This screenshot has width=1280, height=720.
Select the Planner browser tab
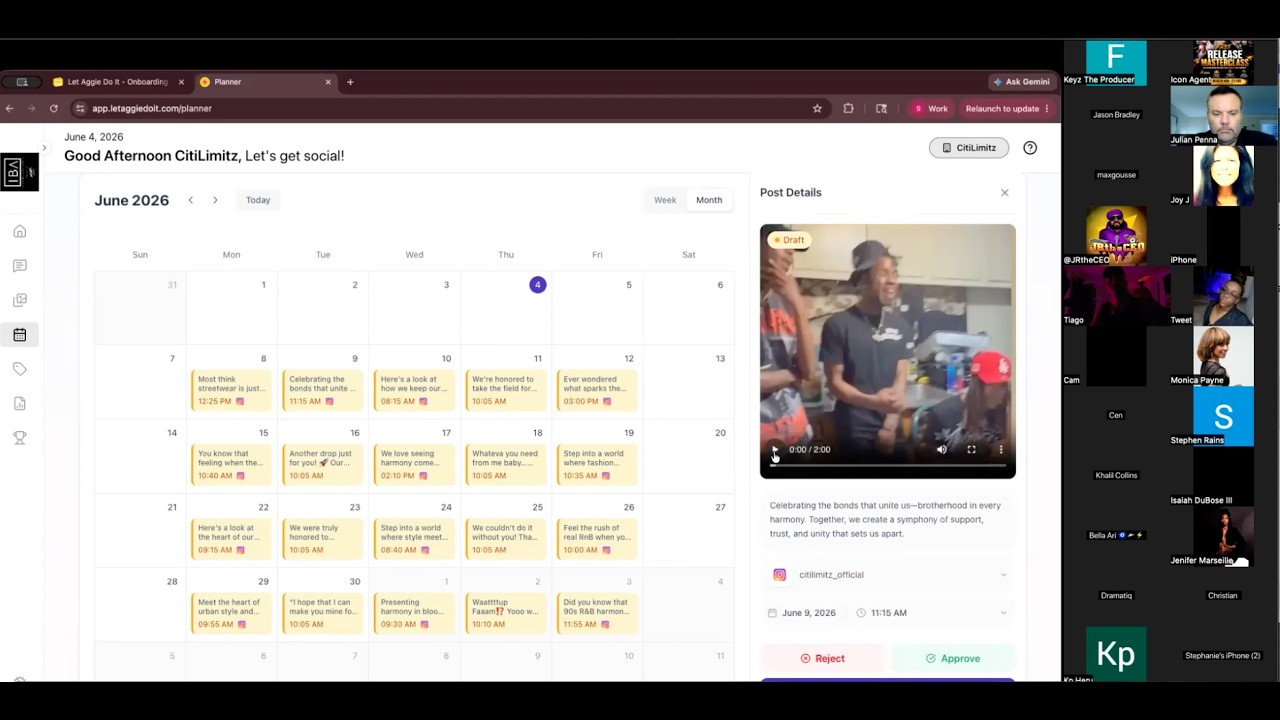pos(266,82)
